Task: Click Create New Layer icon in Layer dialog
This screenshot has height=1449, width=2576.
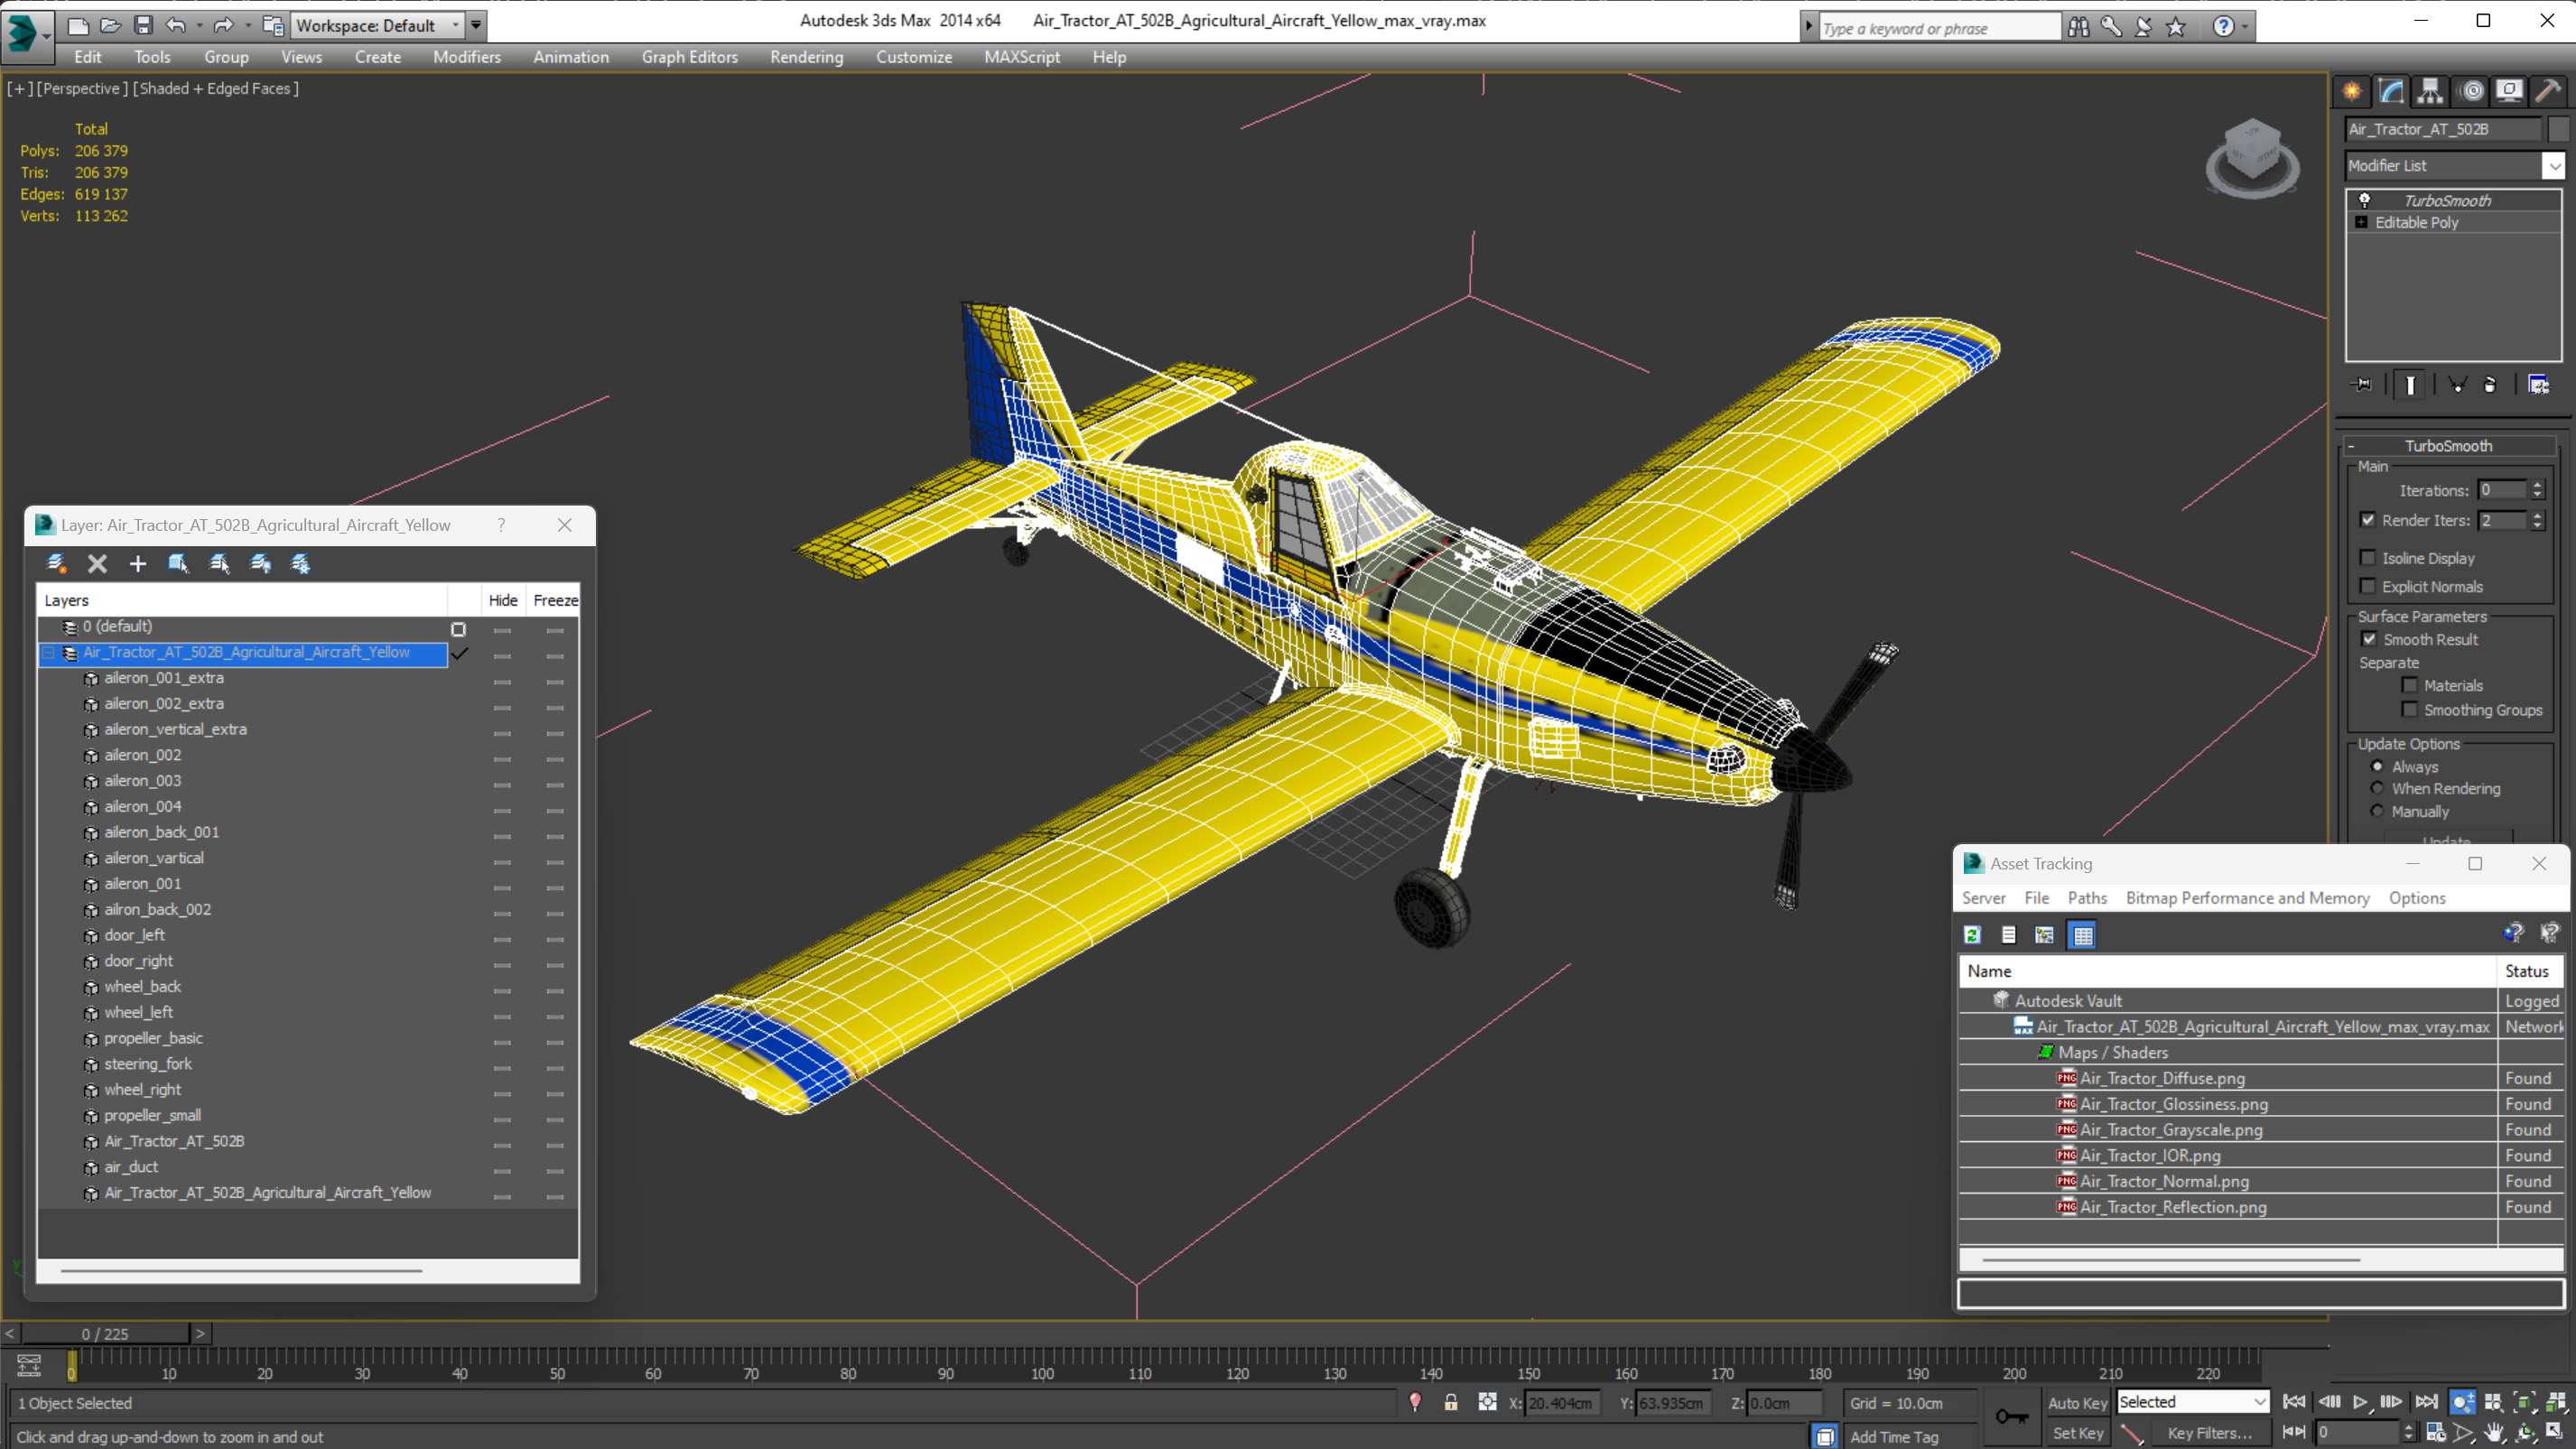Action: pyautogui.click(x=57, y=564)
